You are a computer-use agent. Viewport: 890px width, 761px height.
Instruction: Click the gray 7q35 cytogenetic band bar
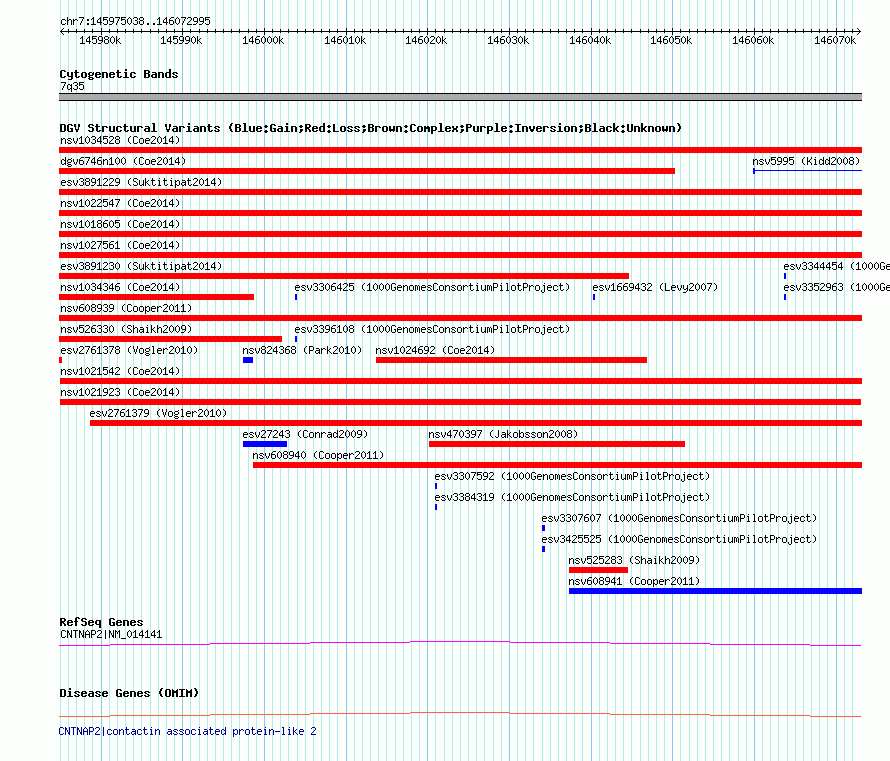460,97
